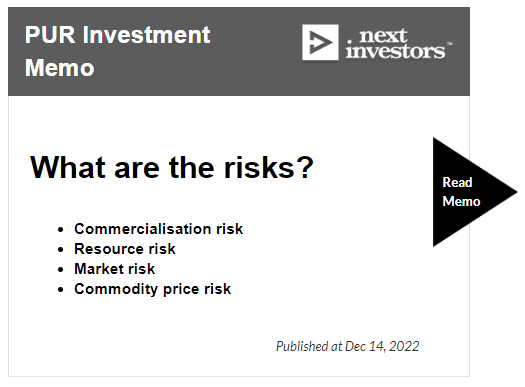Image resolution: width=525 pixels, height=387 pixels.
Task: Click the word 'Read' on the arrow
Action: [x=457, y=182]
